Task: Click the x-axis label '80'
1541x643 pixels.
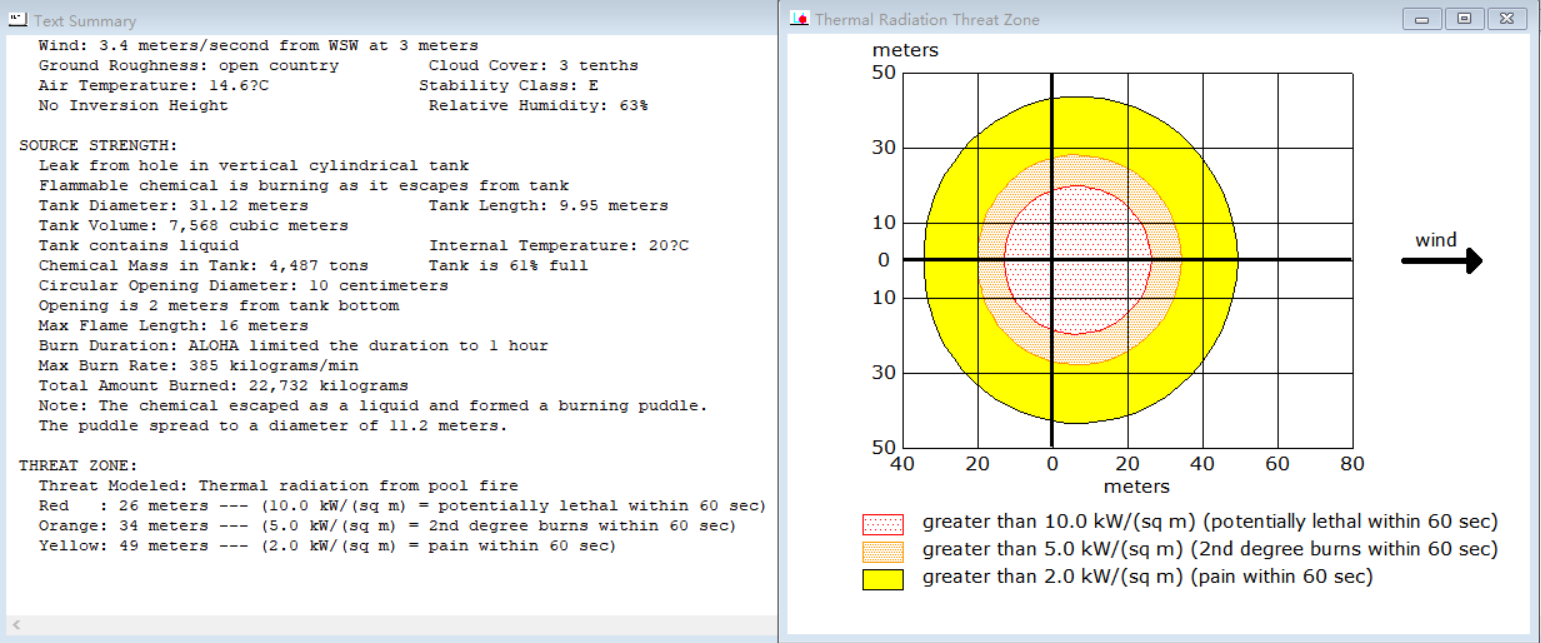Action: pos(1352,464)
